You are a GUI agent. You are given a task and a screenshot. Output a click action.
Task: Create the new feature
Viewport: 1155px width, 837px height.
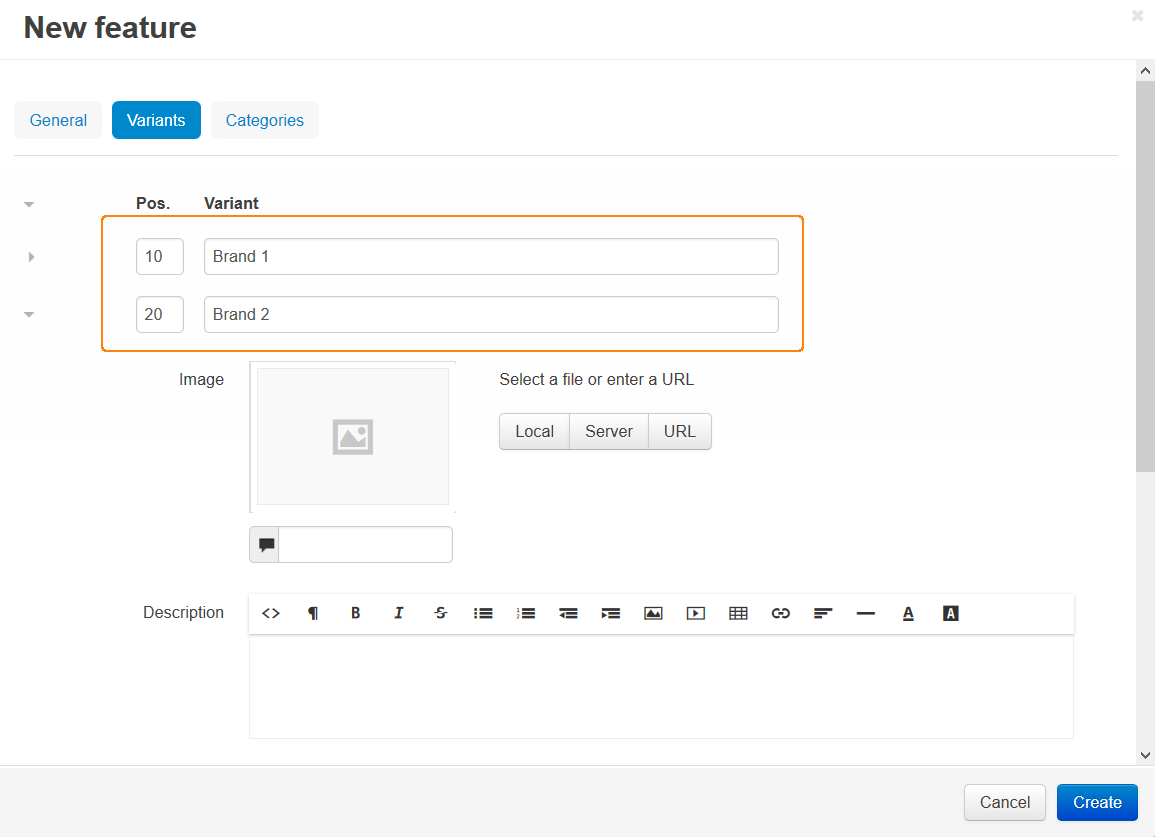(1098, 802)
